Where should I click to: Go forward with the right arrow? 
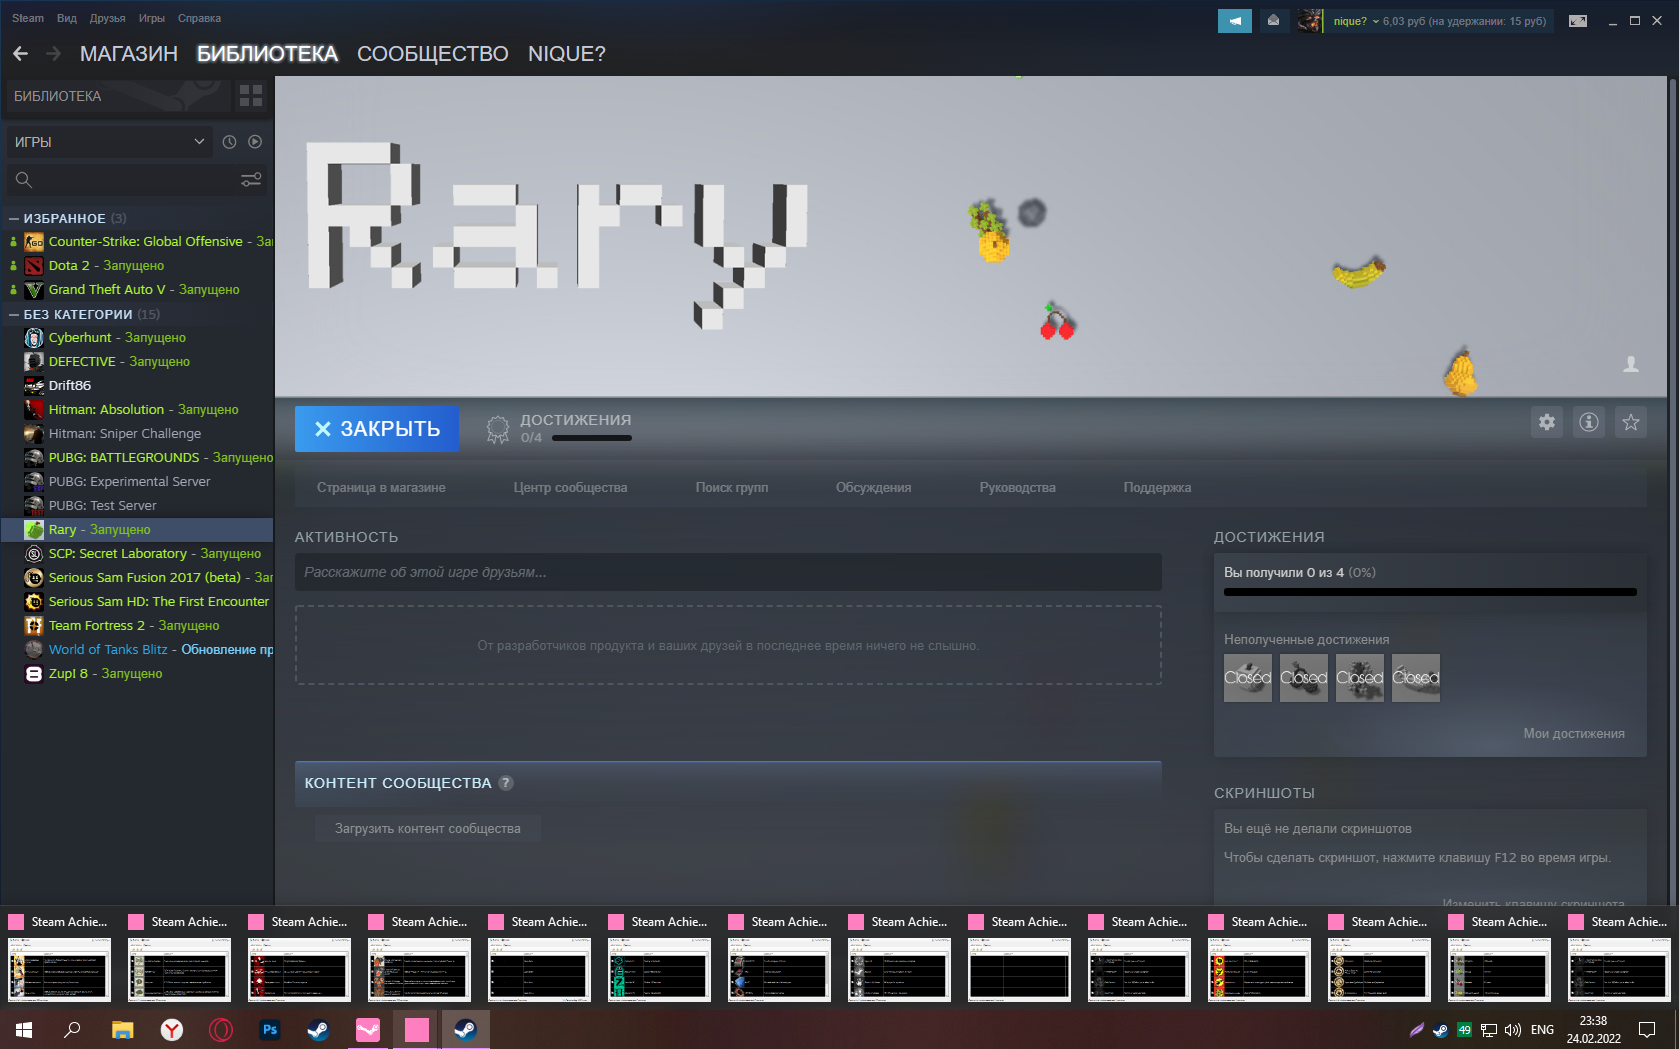point(53,53)
